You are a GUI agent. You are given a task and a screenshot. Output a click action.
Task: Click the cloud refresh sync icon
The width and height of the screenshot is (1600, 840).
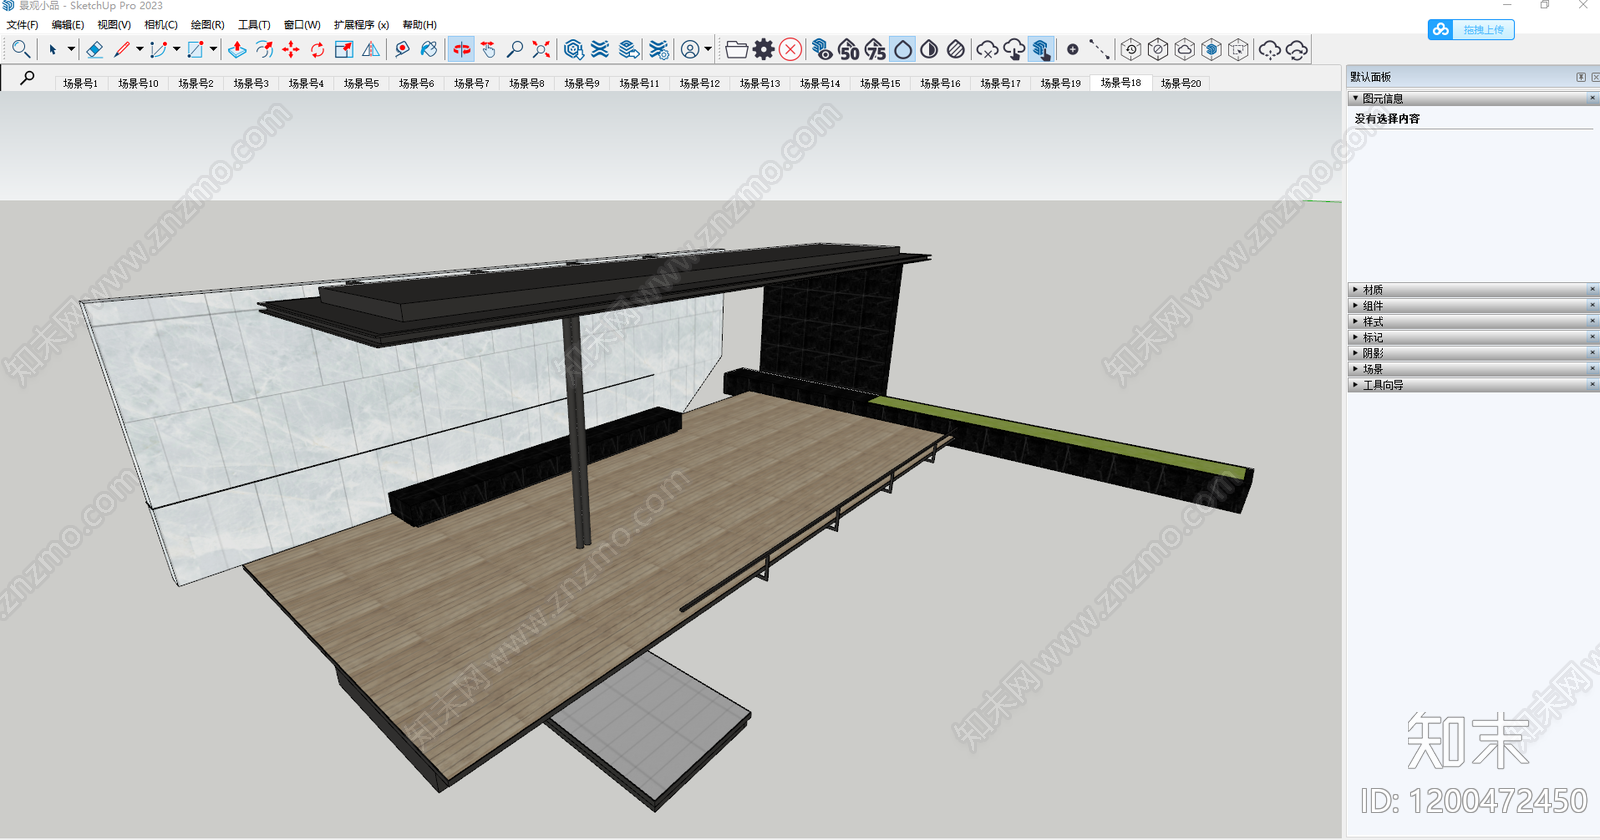tap(1297, 49)
